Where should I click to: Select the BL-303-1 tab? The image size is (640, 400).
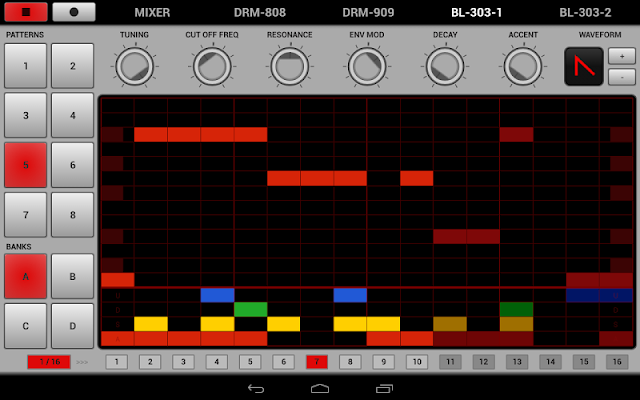476,13
